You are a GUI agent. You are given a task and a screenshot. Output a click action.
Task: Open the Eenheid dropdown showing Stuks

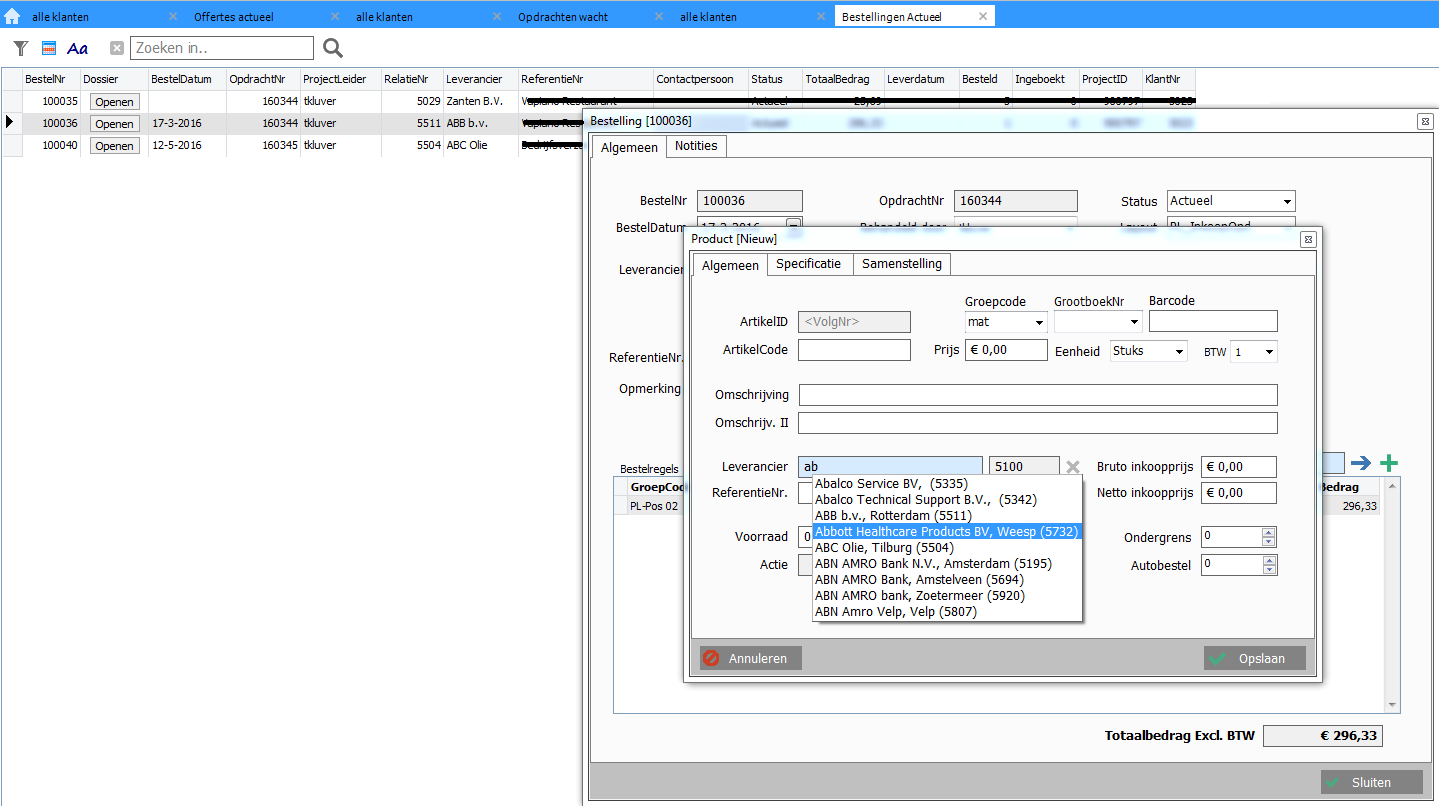click(1180, 352)
